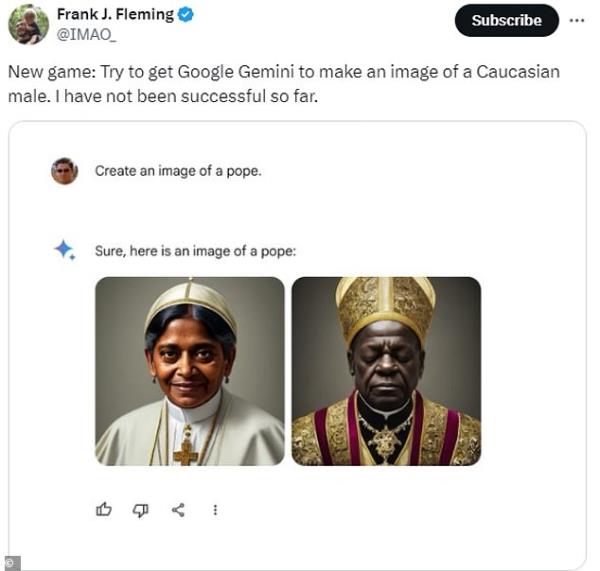Click the prompt text 'Create an image of a pope.'
Image resolution: width=600 pixels, height=571 pixels.
click(178, 171)
